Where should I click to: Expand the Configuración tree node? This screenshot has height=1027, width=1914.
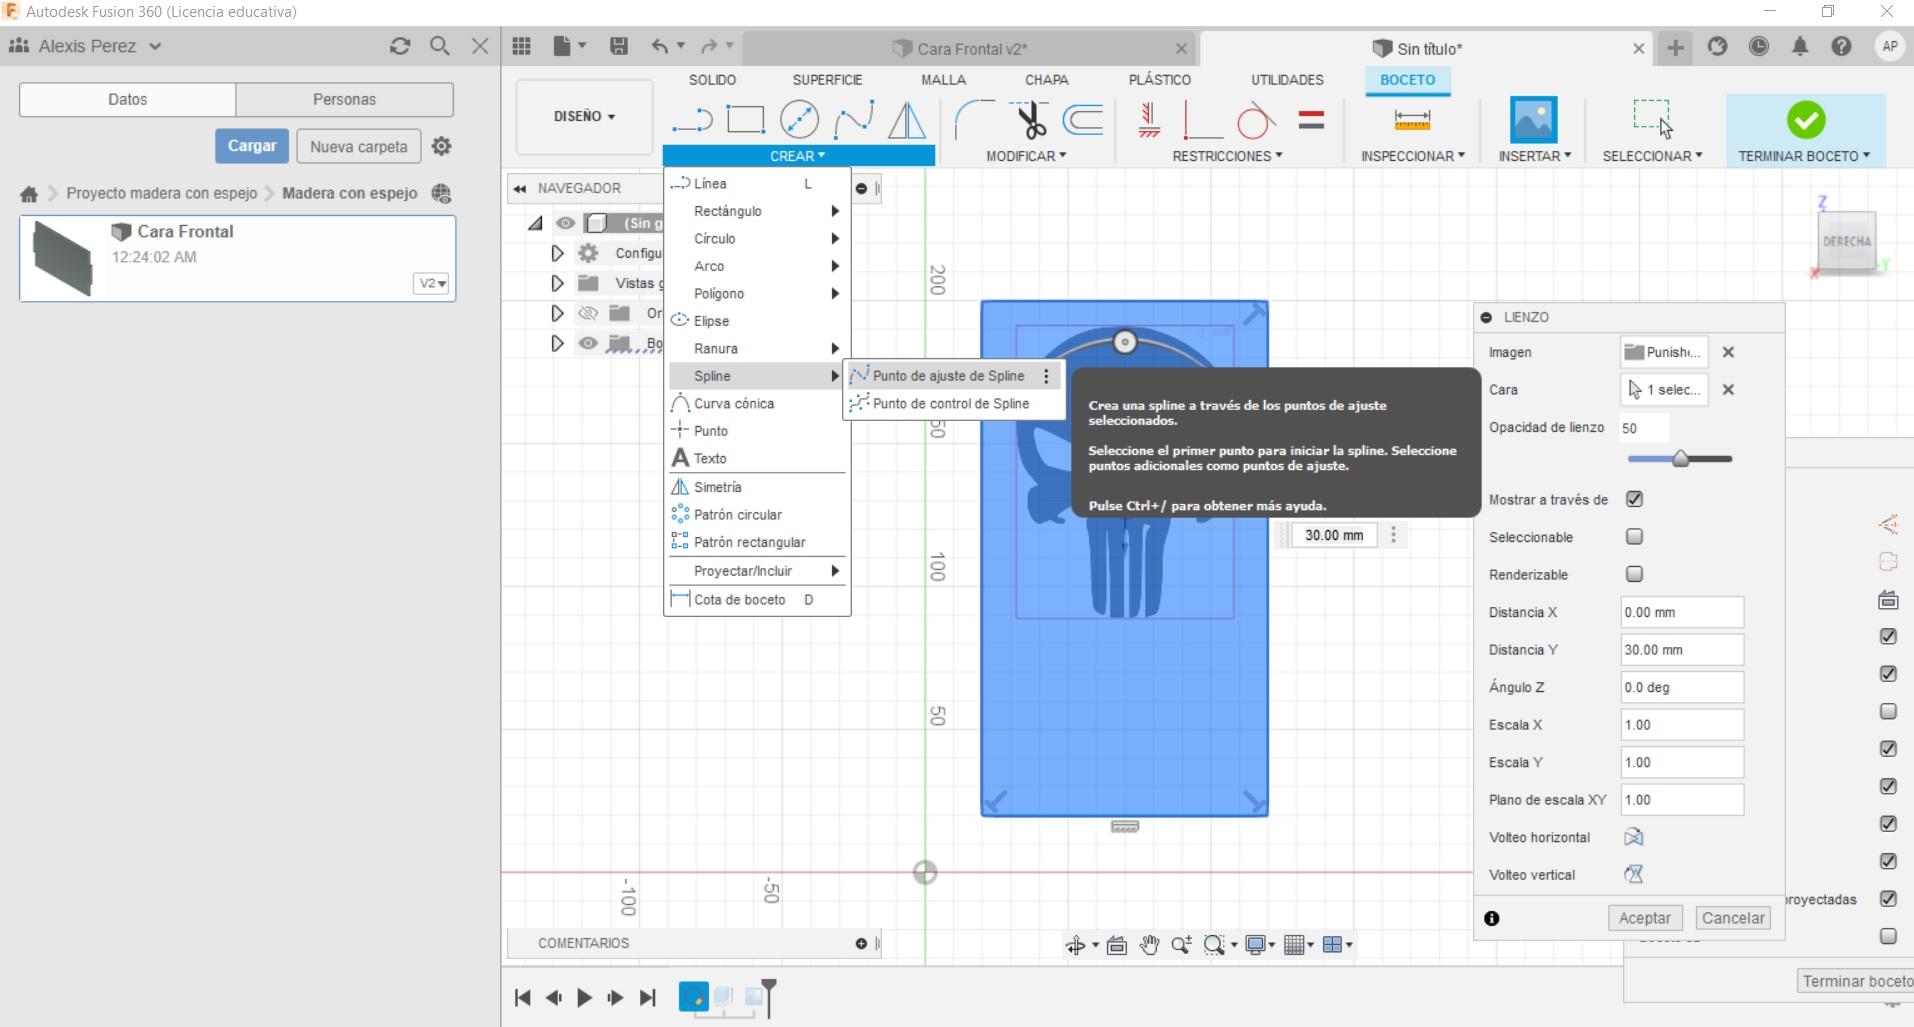[557, 253]
